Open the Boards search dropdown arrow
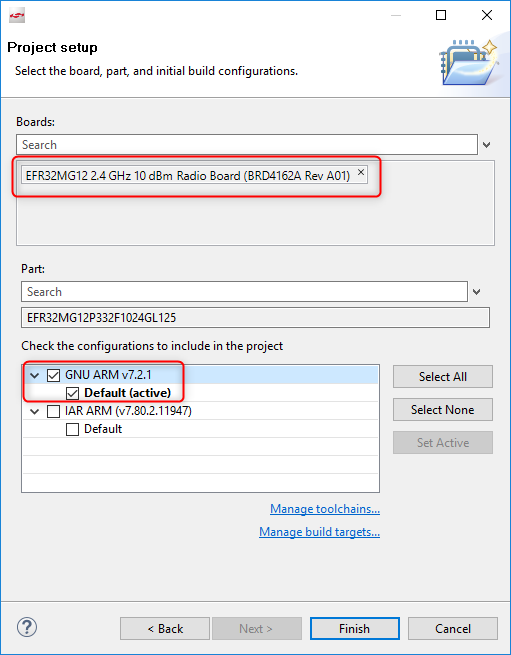 click(486, 145)
